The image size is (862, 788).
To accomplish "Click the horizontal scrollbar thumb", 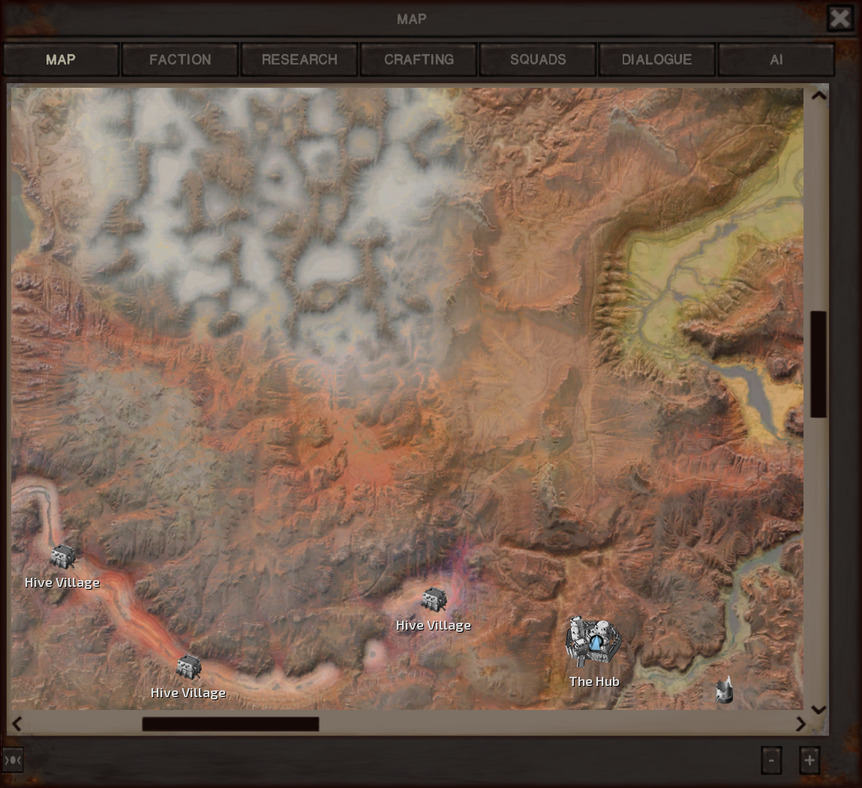I will [230, 724].
